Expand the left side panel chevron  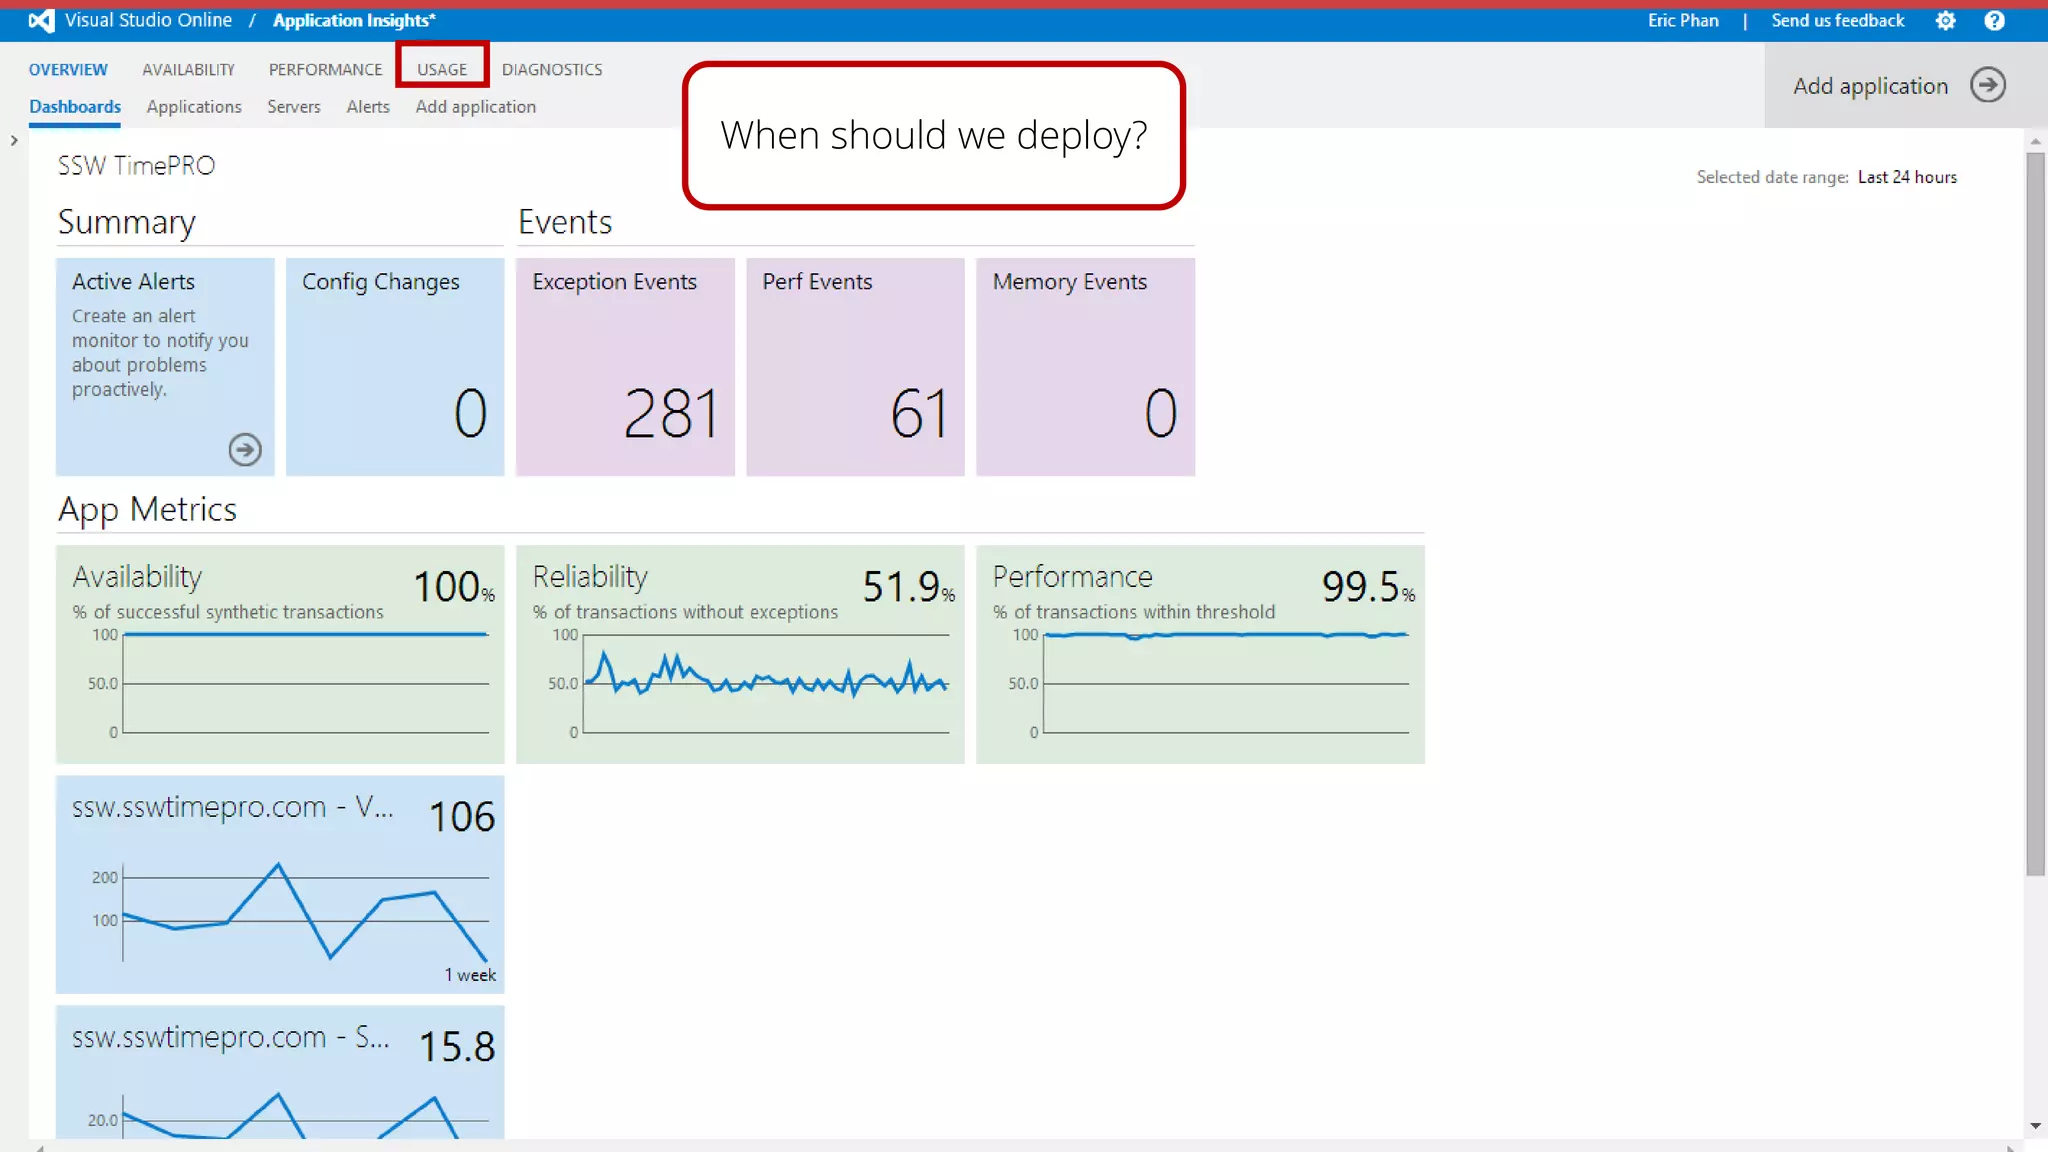pyautogui.click(x=14, y=141)
